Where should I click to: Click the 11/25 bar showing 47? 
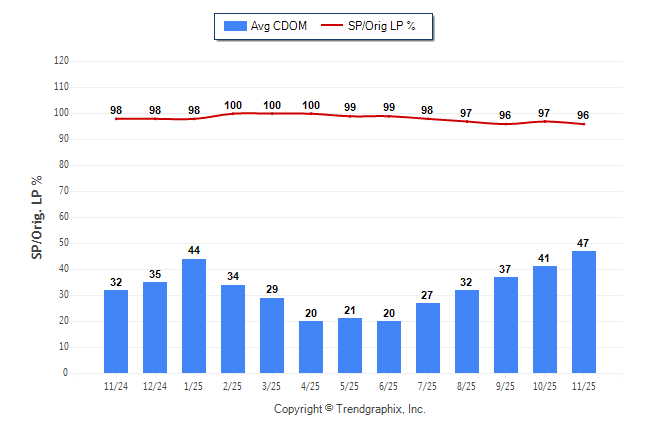584,311
